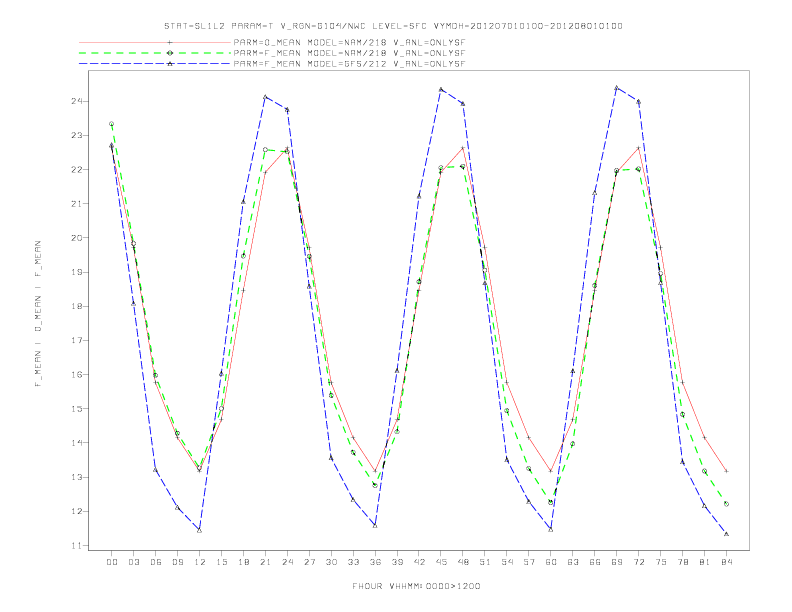Click y-axis tick label 22
The image size is (792, 612).
(76, 170)
